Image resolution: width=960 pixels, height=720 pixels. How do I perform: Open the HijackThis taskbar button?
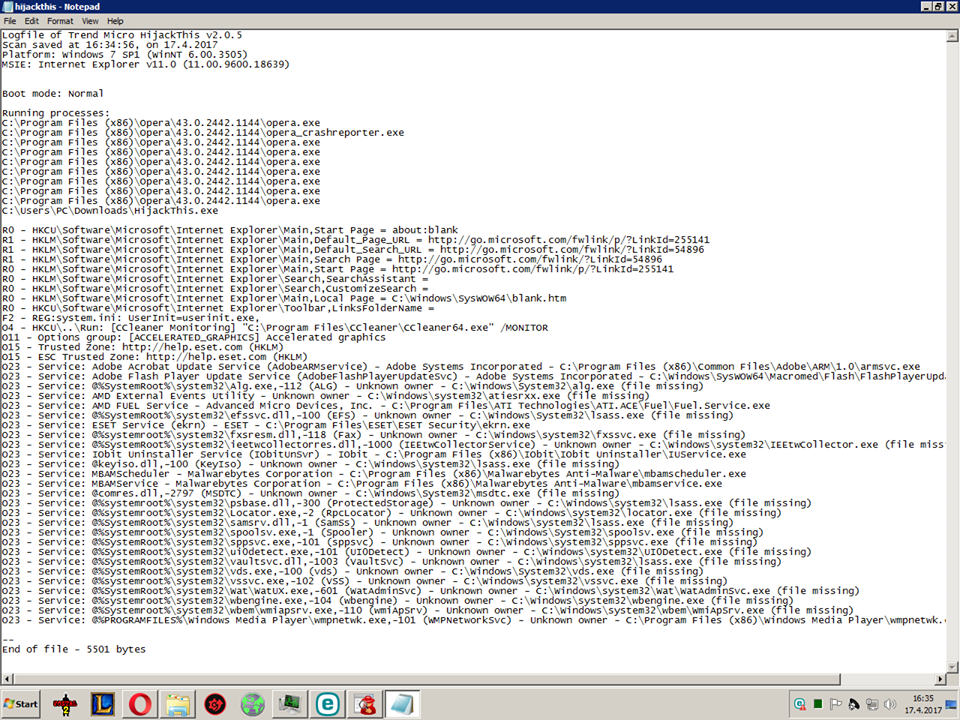click(365, 705)
